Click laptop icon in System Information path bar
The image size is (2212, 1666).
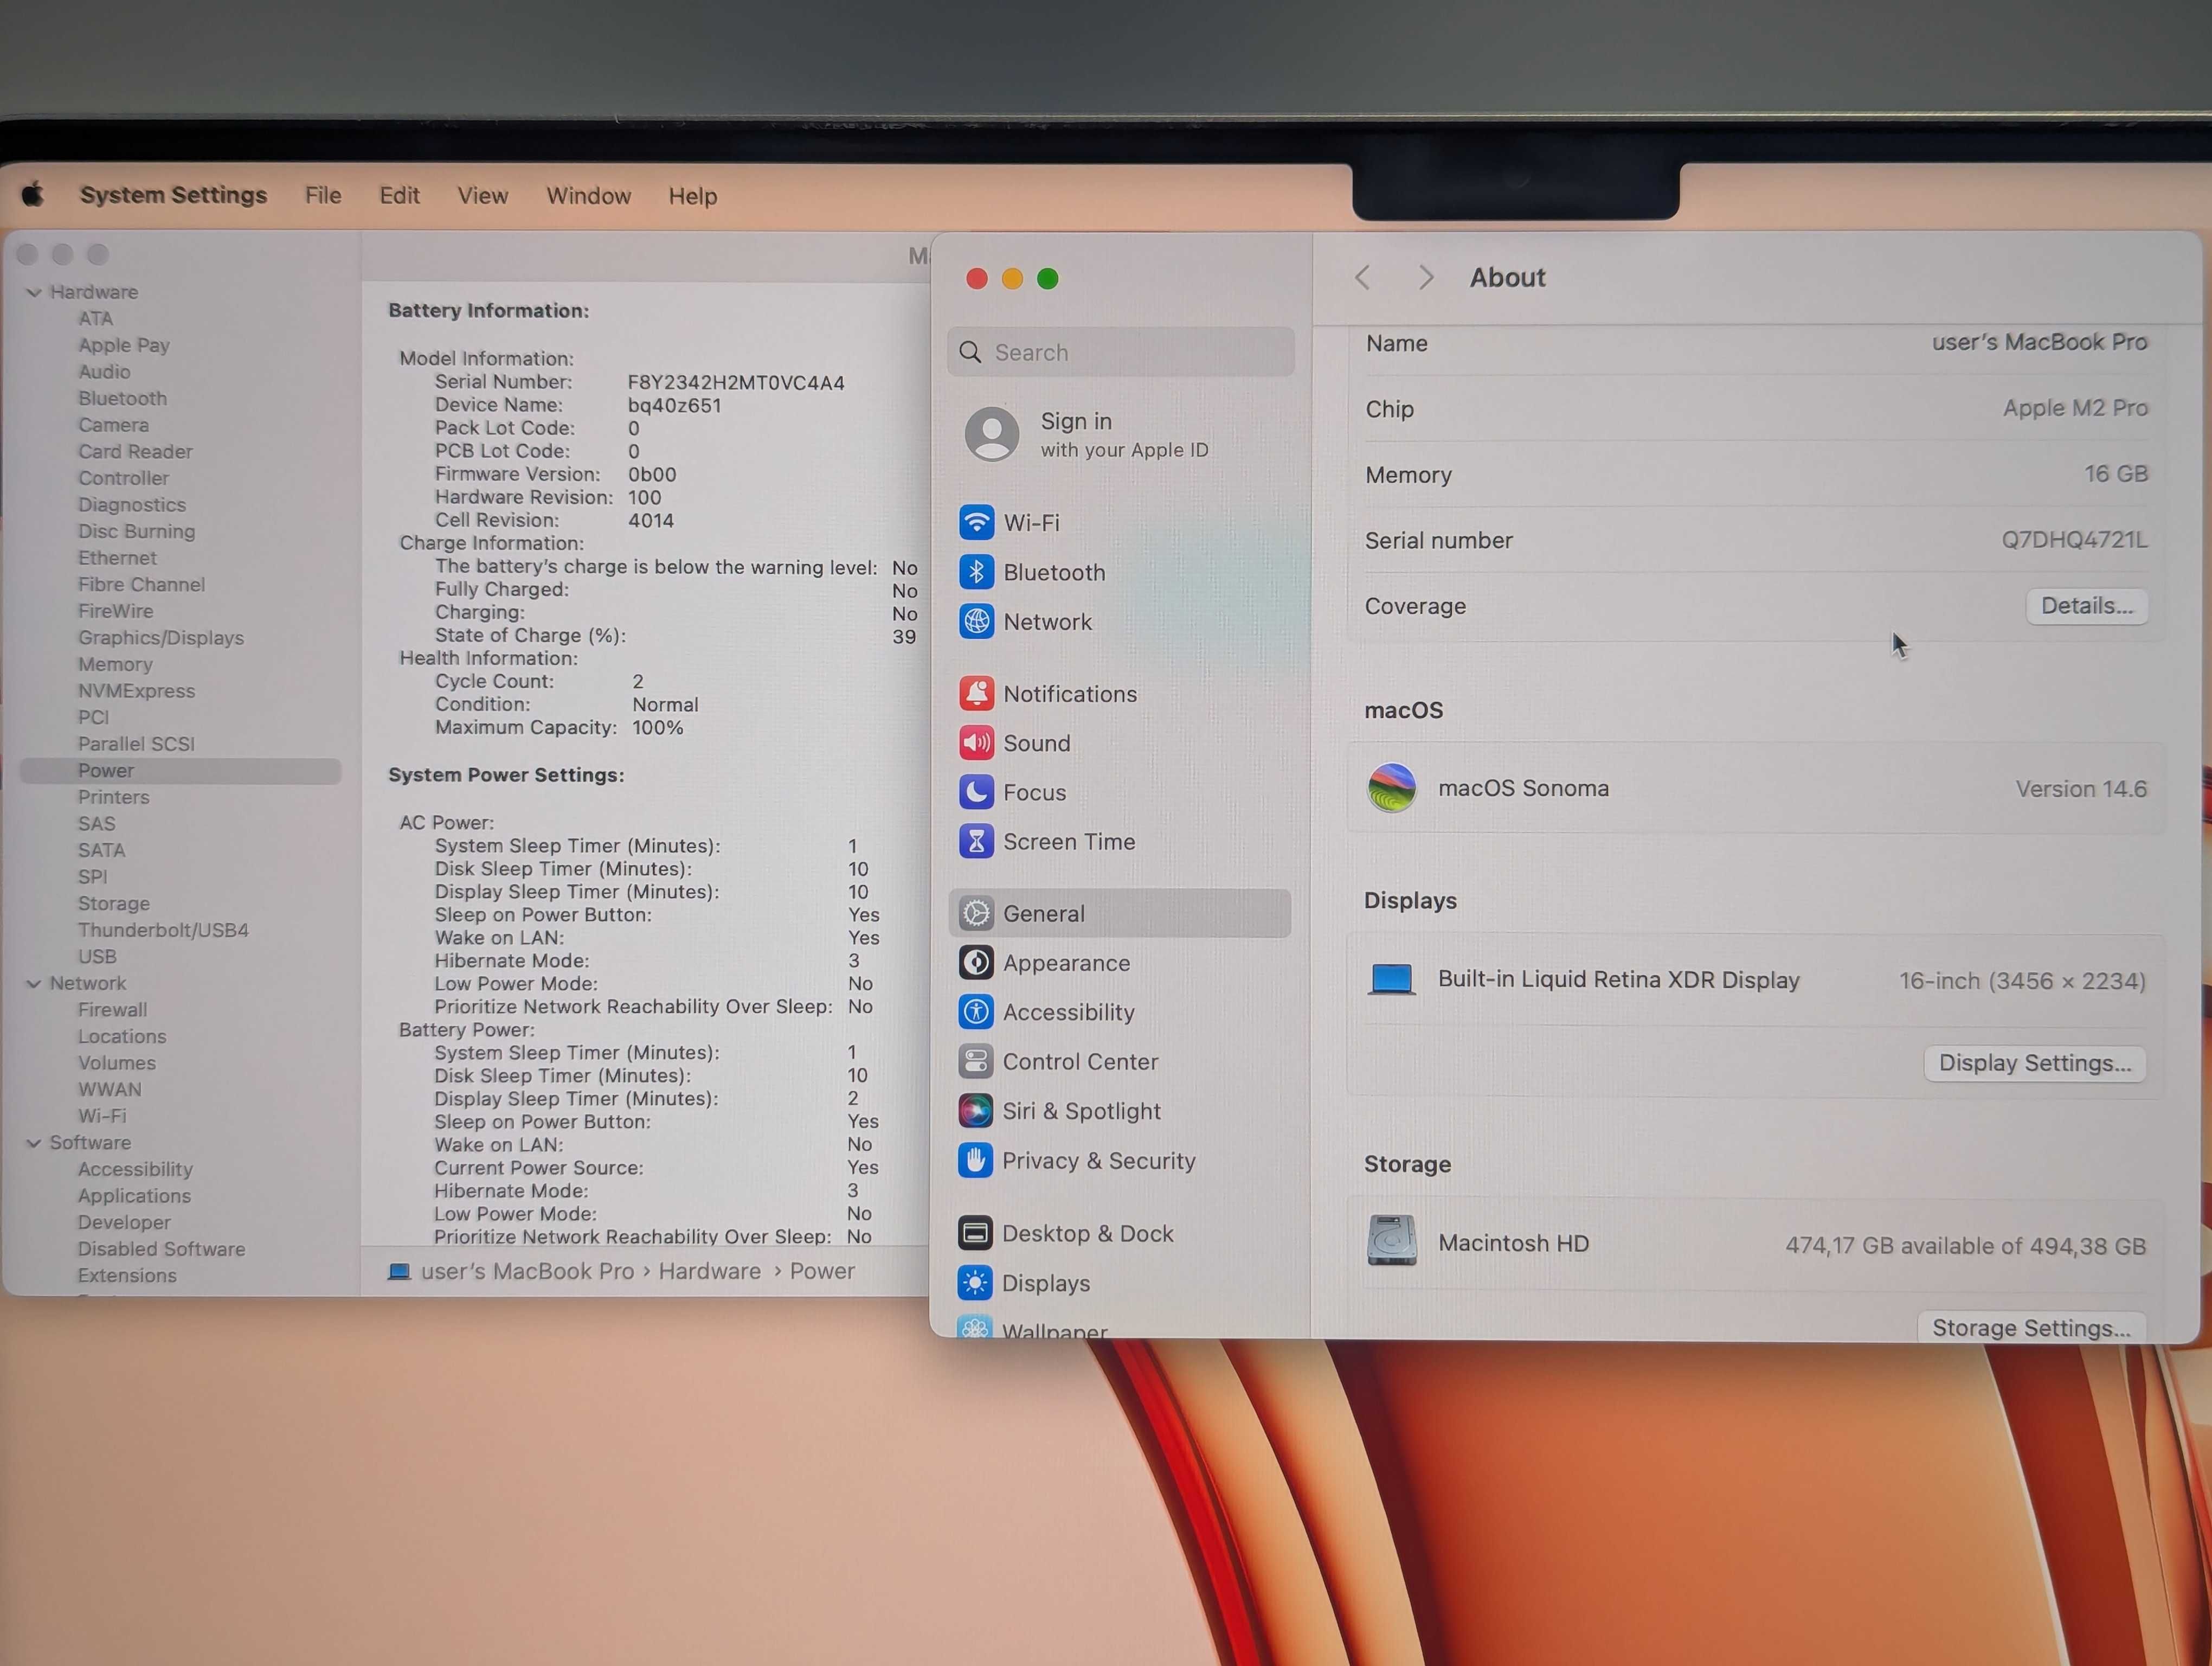click(399, 1271)
